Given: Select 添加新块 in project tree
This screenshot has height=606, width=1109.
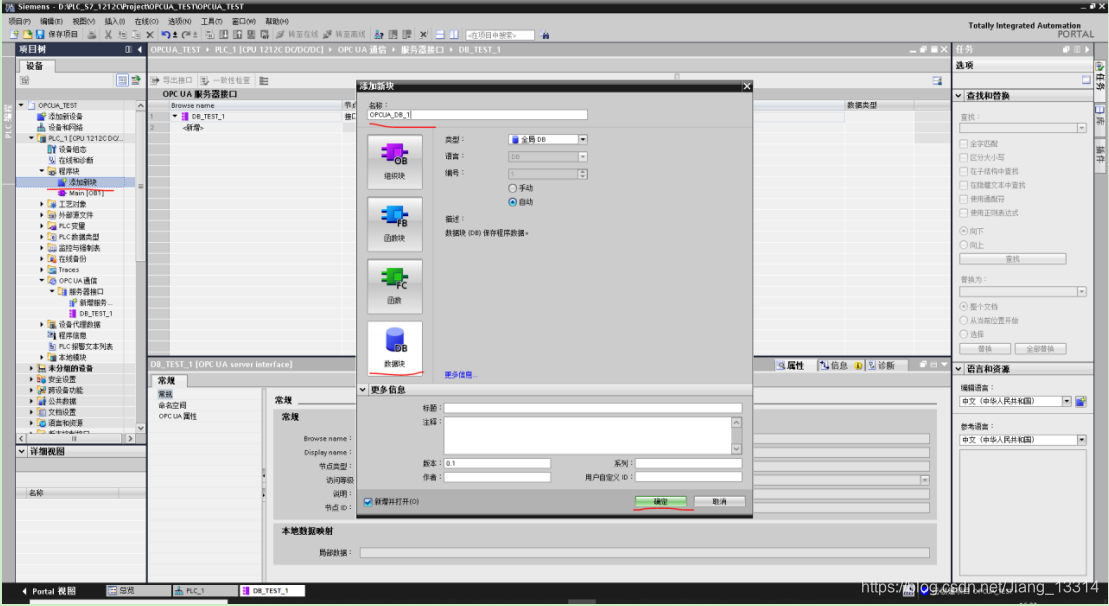Looking at the screenshot, I should 78,182.
